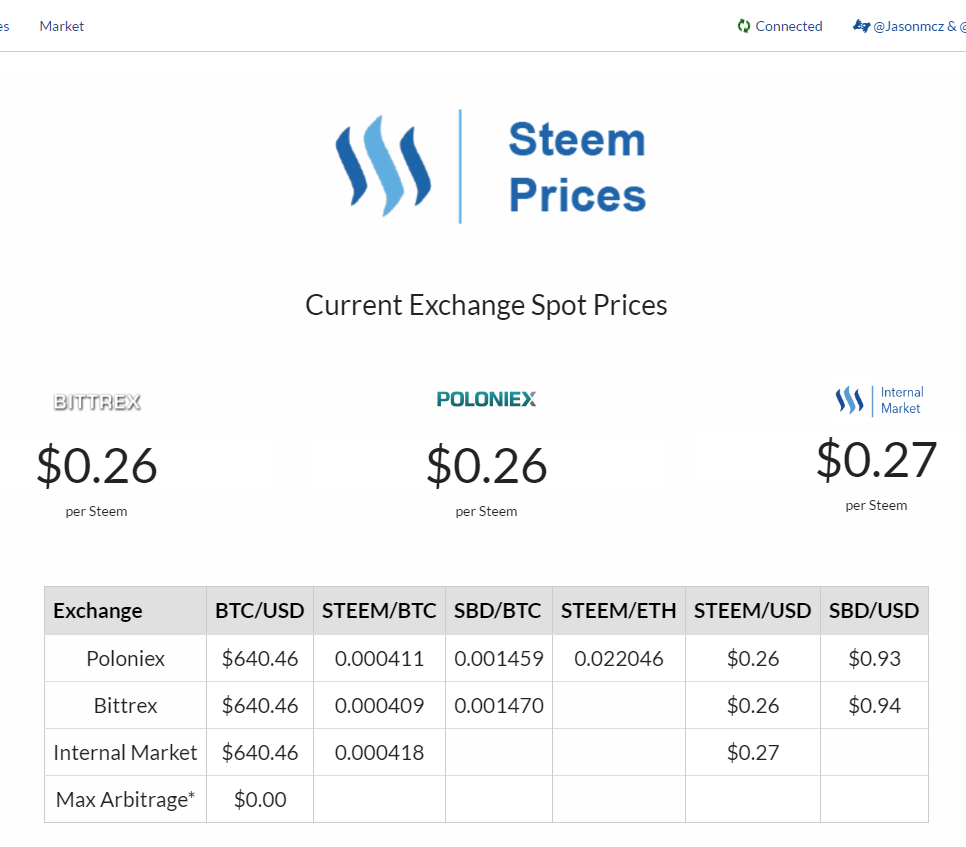The width and height of the screenshot is (966, 847).
Task: Select Poloniex STEEM/ETH value 0.022046
Action: [619, 659]
